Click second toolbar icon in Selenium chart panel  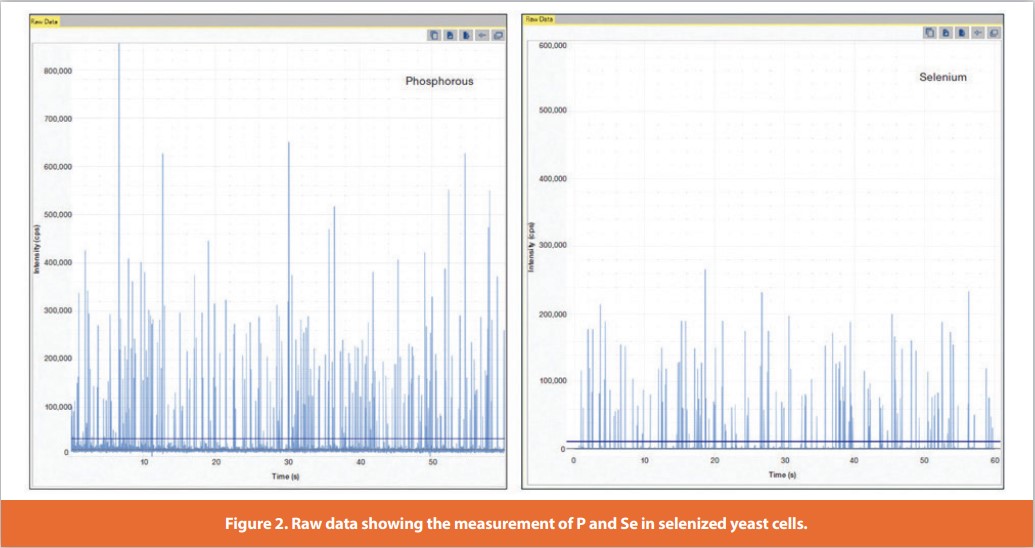(946, 33)
